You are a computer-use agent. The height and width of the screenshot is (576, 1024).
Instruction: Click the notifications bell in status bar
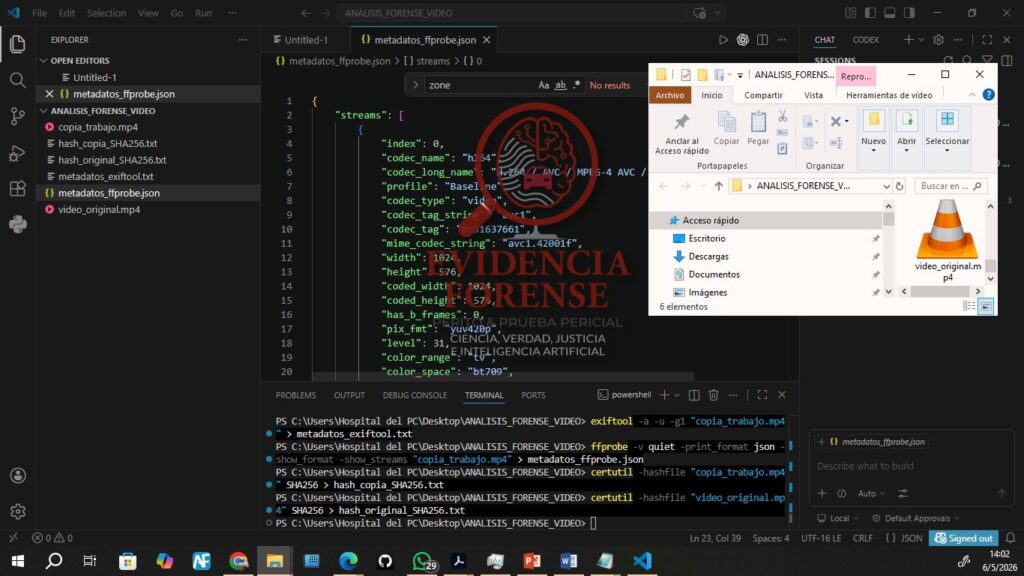[x=1010, y=538]
